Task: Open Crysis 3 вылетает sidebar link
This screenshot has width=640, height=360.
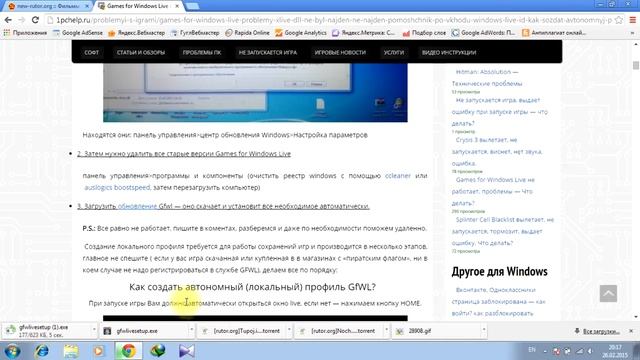Action: (497, 151)
